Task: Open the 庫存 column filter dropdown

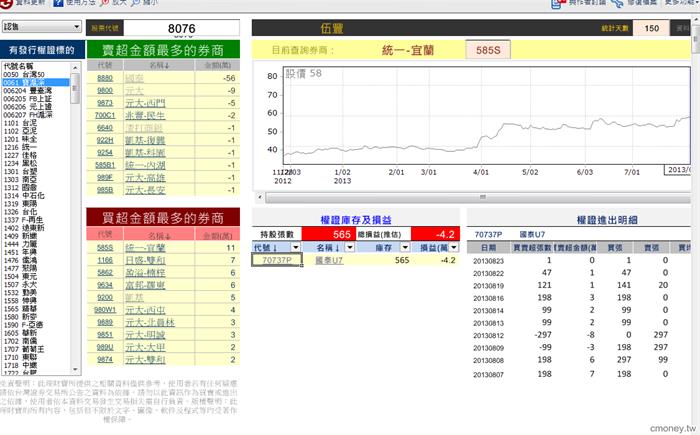Action: coord(405,247)
